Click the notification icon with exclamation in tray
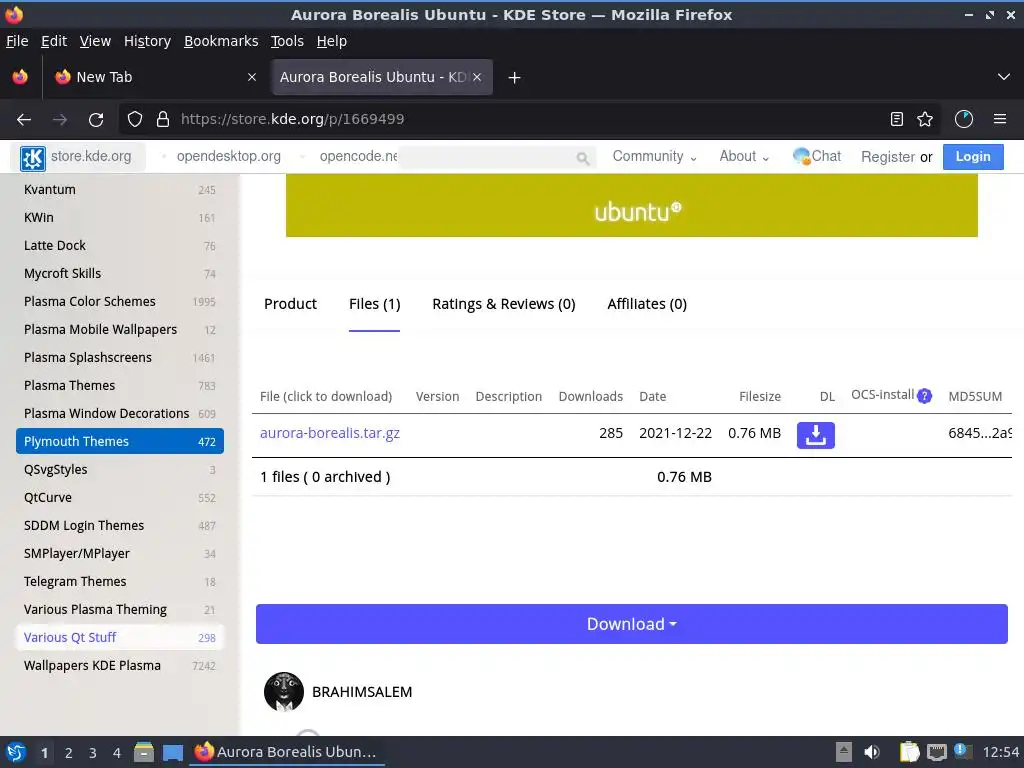The width and height of the screenshot is (1024, 768). coord(962,751)
